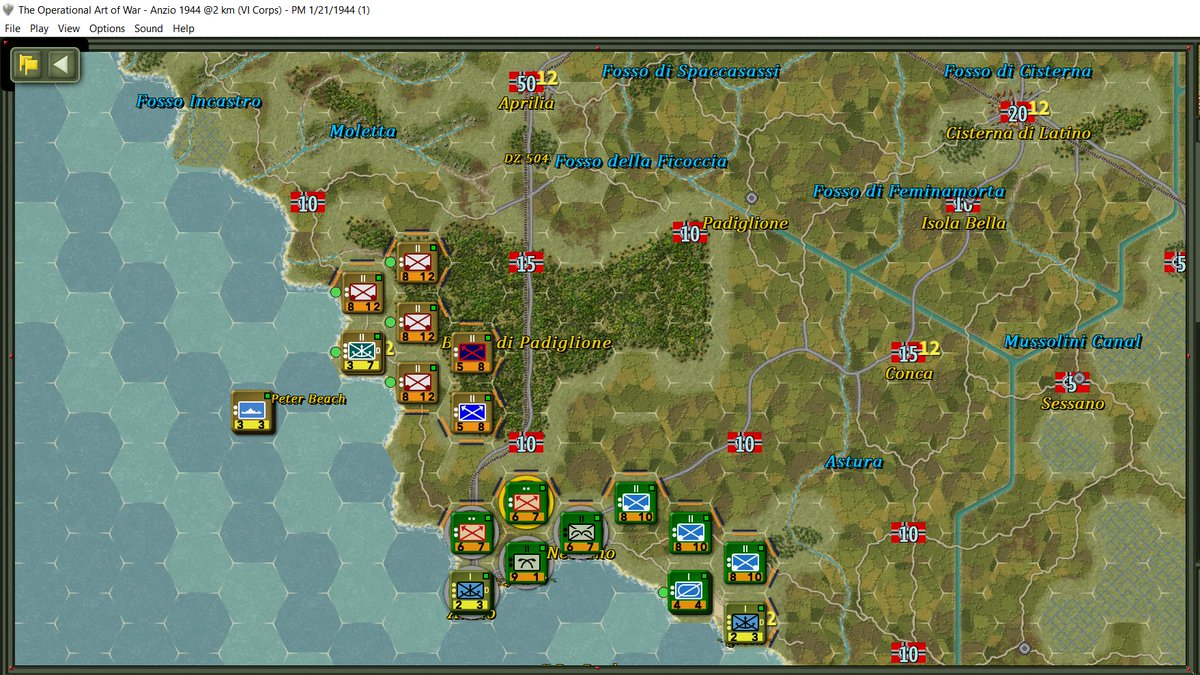Click the 10-point flag at Isola Bella

coord(963,204)
